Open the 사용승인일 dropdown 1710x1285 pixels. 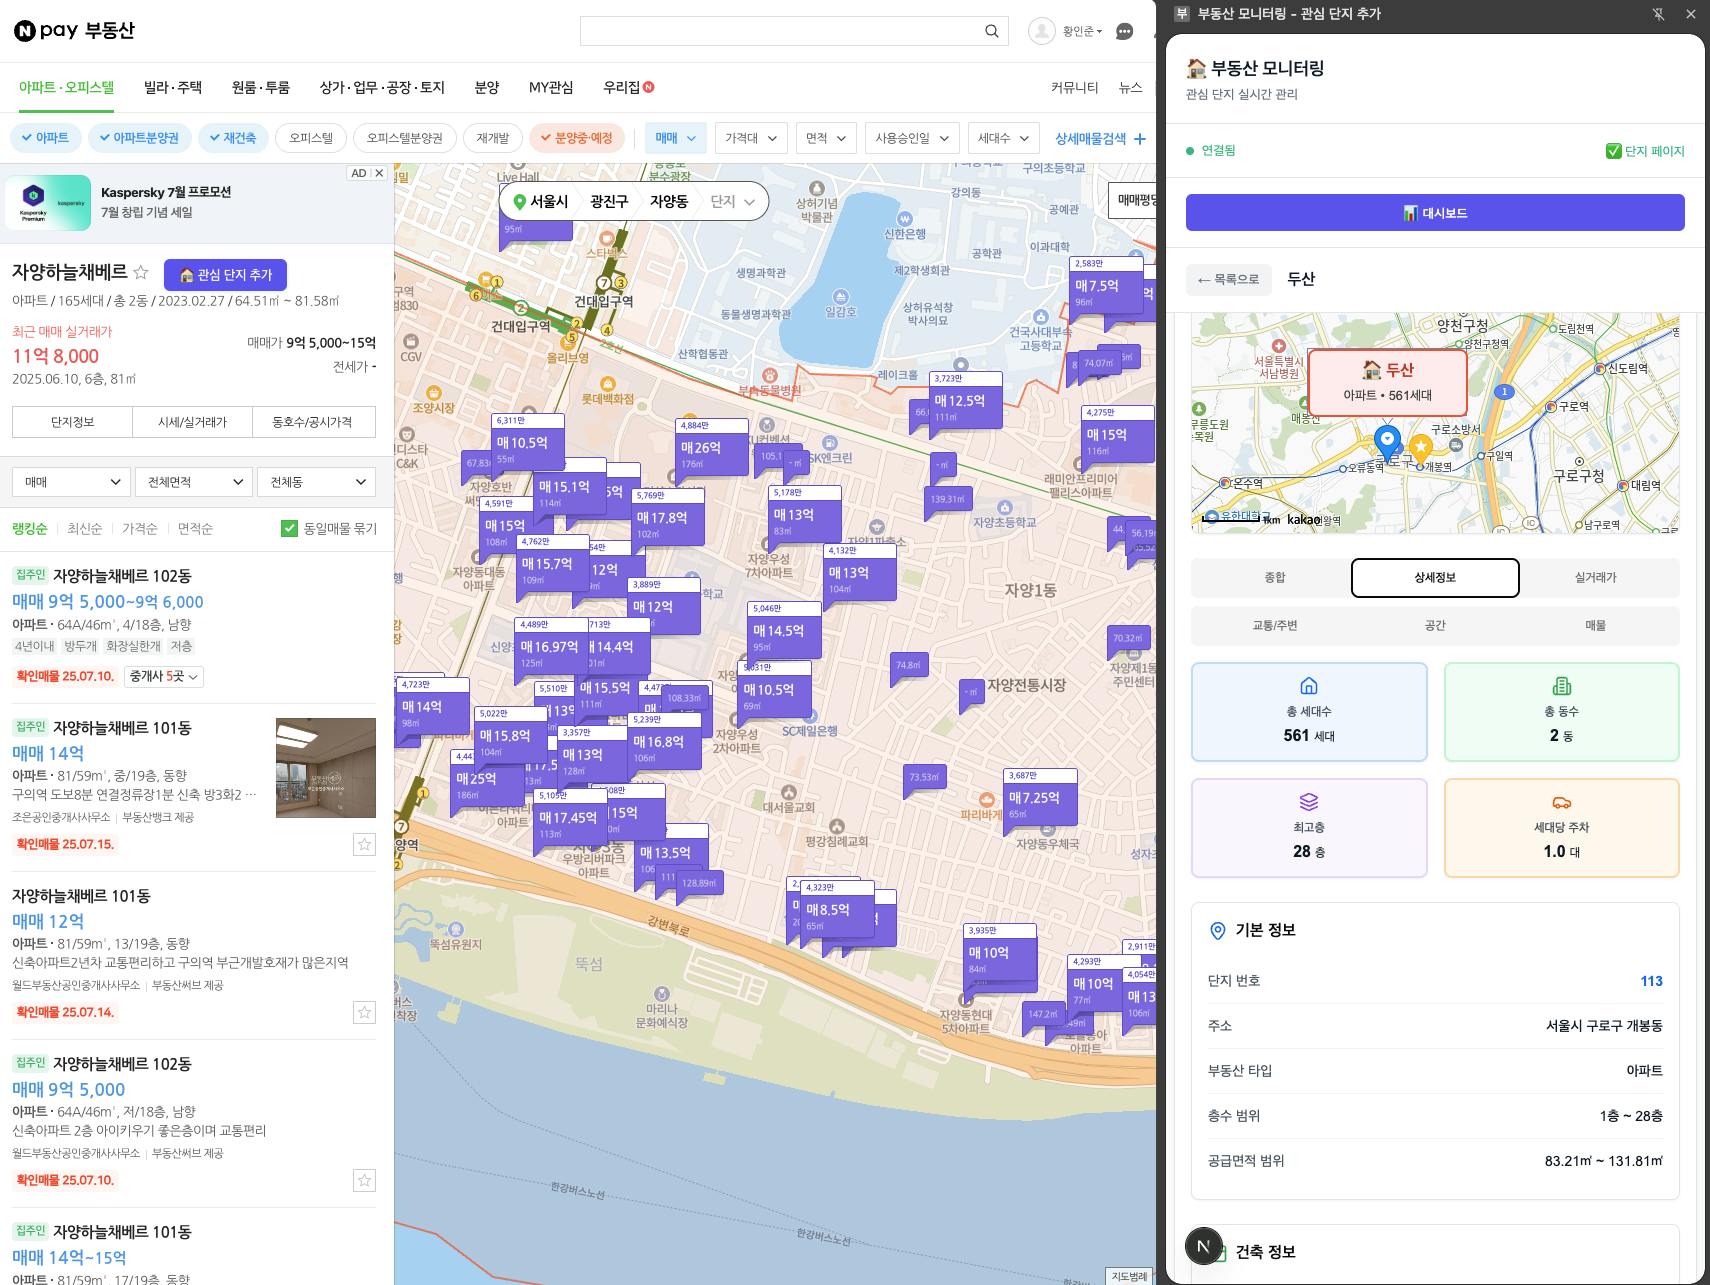coord(912,138)
